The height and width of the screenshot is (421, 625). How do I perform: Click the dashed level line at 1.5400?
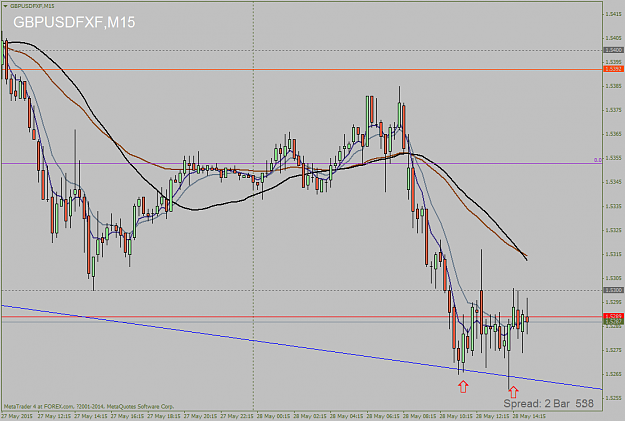[x=301, y=50]
